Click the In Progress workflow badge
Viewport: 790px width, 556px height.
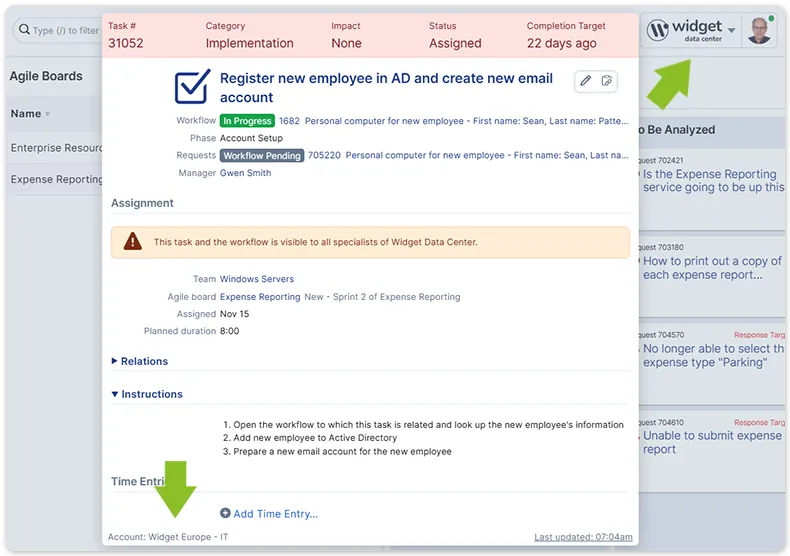(247, 121)
